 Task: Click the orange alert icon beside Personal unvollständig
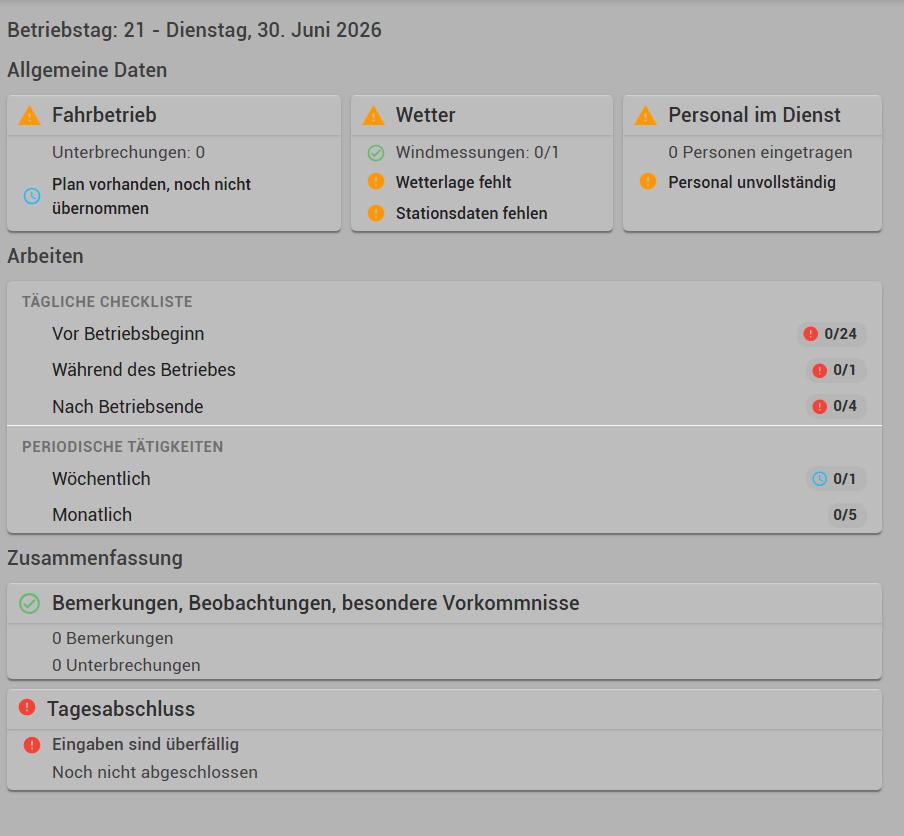point(647,181)
